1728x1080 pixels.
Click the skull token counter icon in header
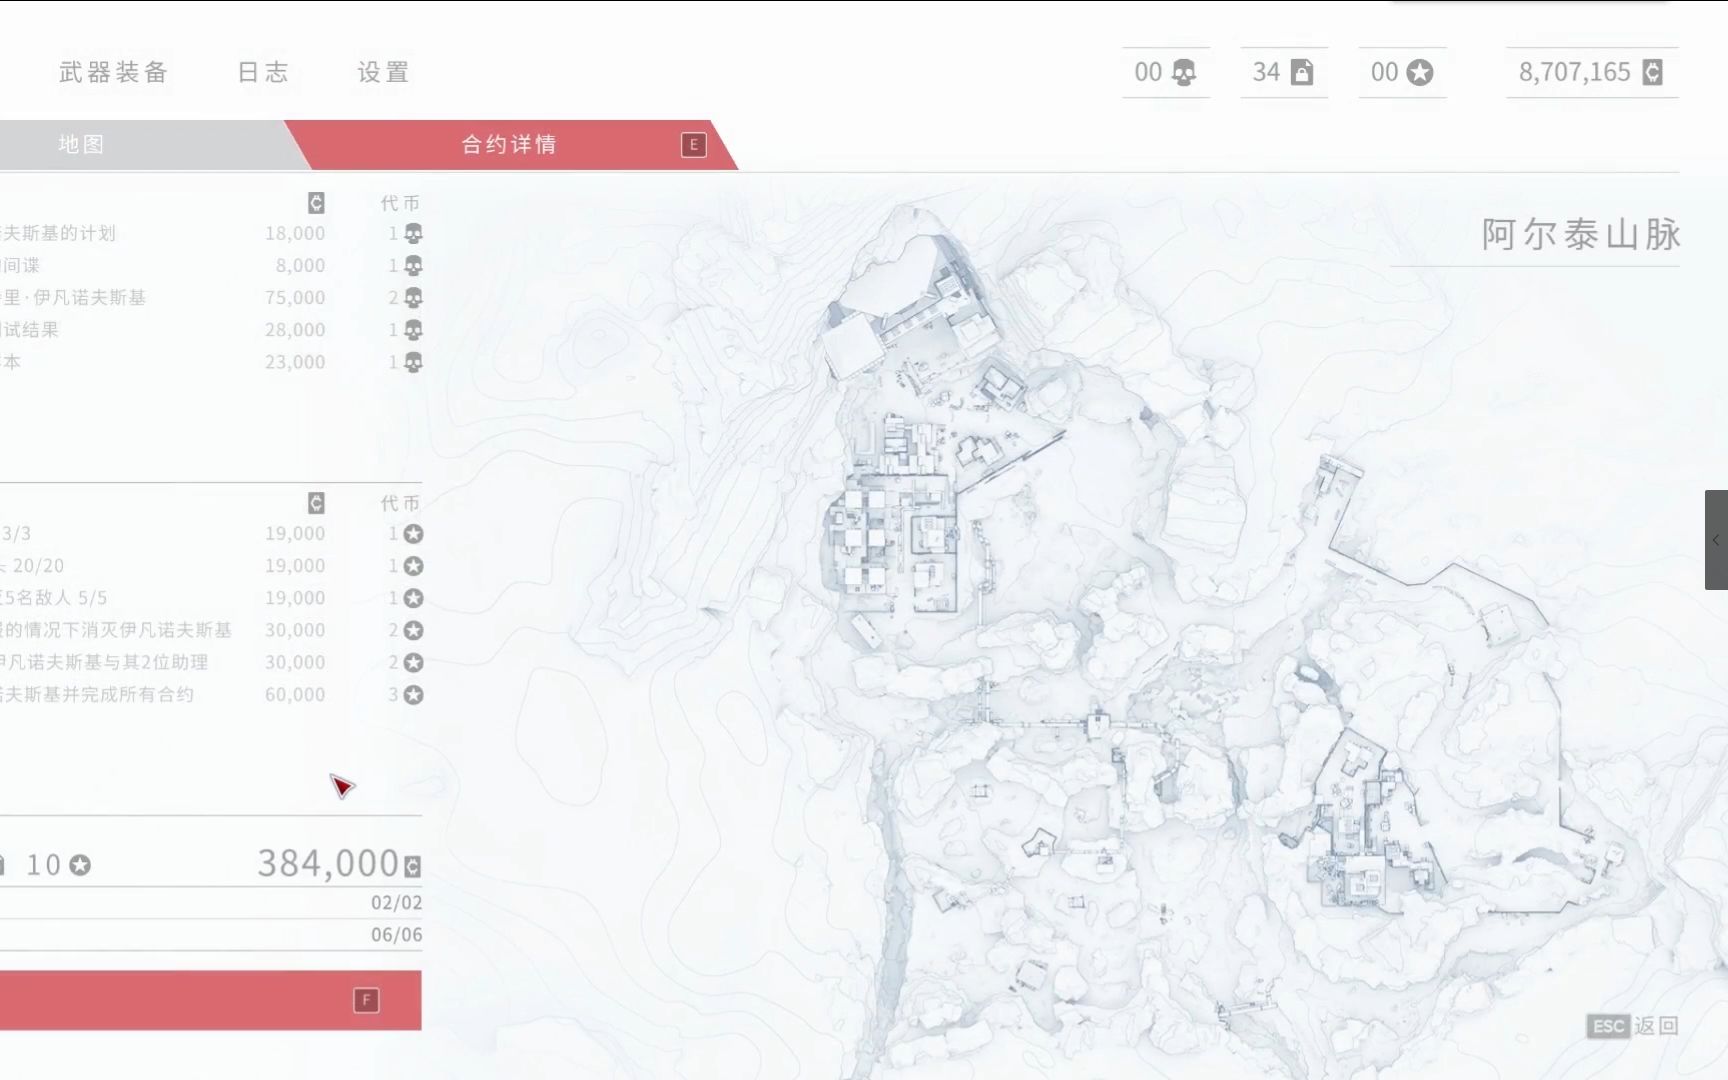click(x=1183, y=72)
